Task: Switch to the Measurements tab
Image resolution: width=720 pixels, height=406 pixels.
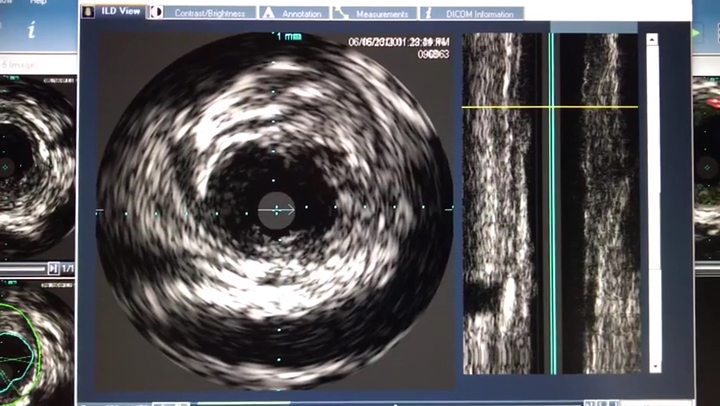Action: coord(382,14)
